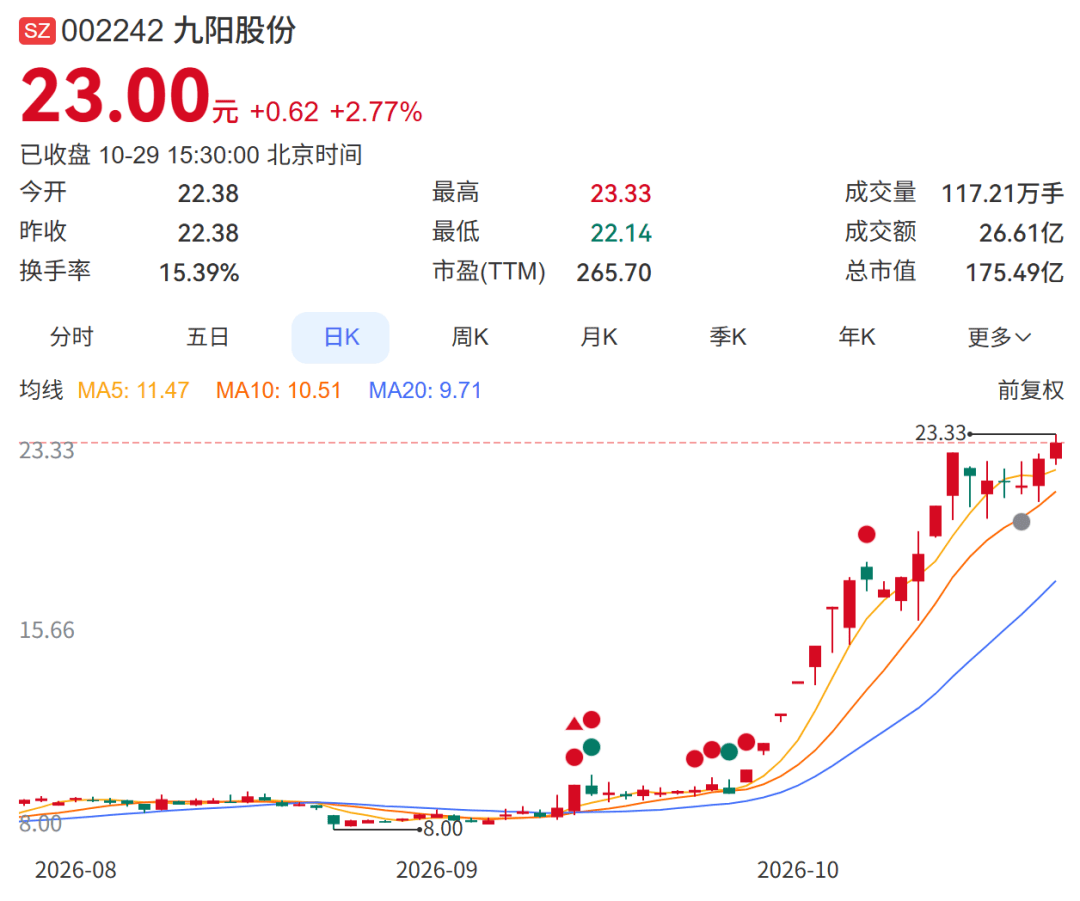
Task: Click the red triangle marker on chart
Action: click(x=574, y=724)
